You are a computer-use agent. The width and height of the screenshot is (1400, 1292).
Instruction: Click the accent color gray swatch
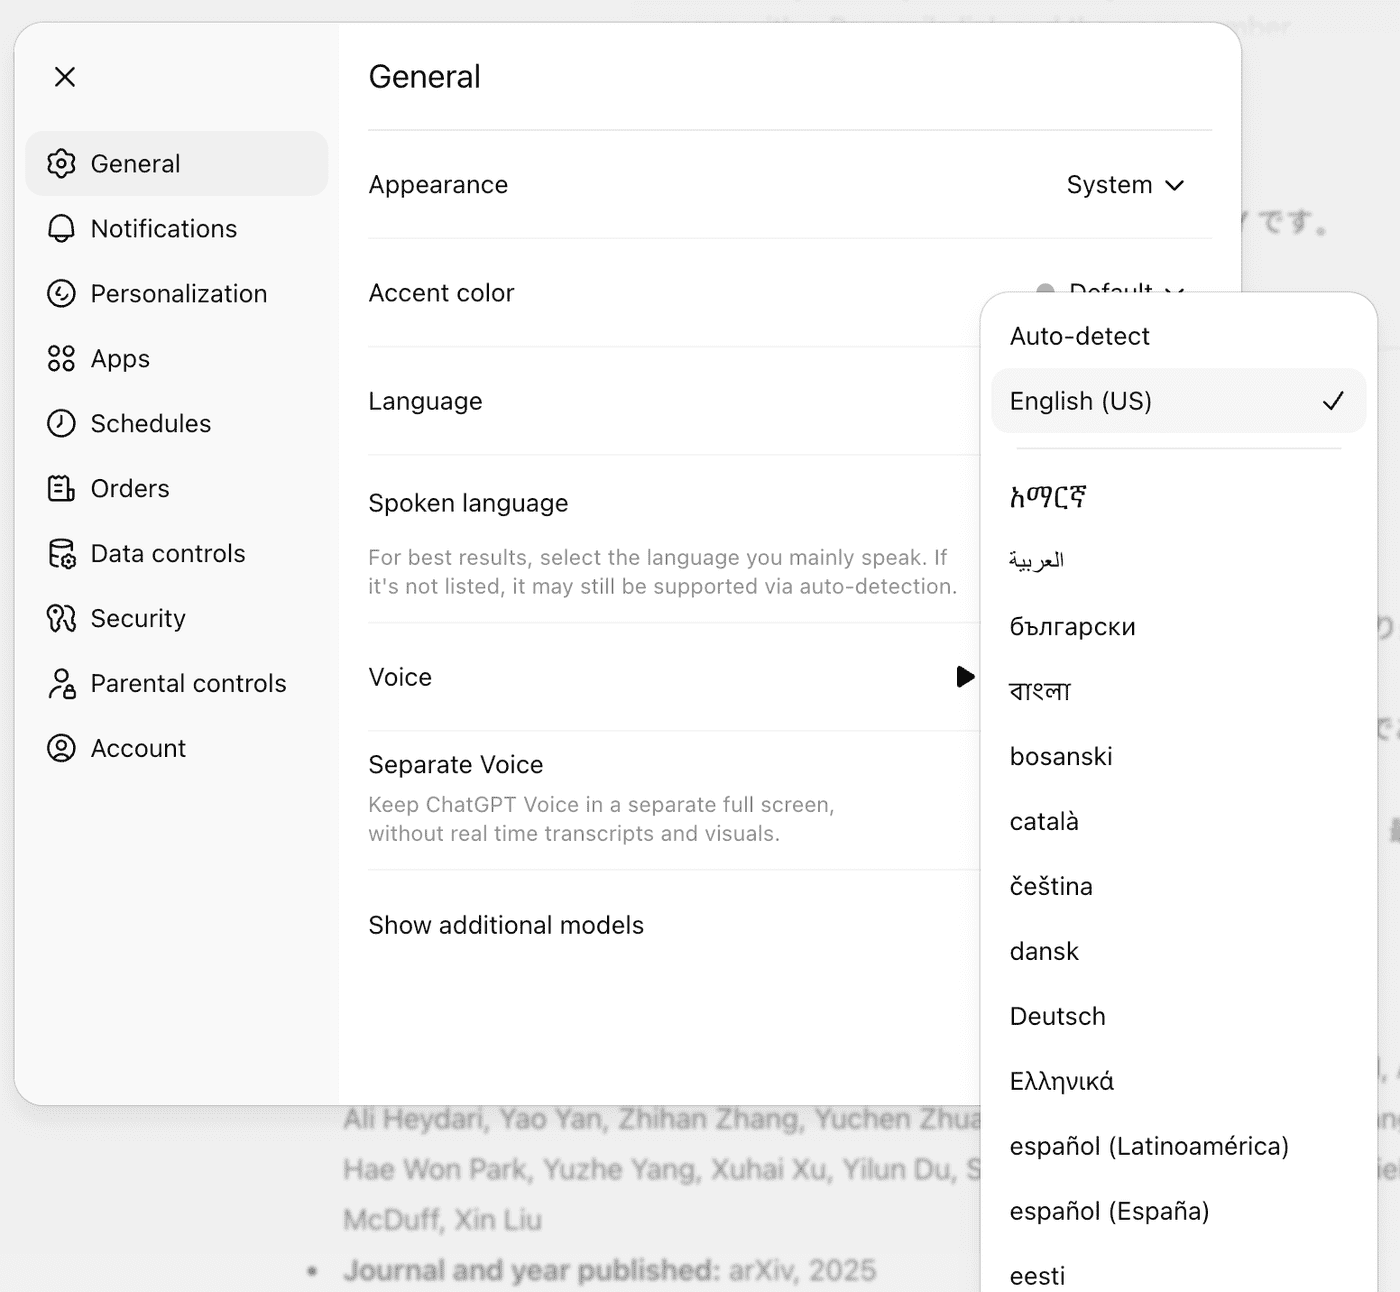(x=1045, y=289)
